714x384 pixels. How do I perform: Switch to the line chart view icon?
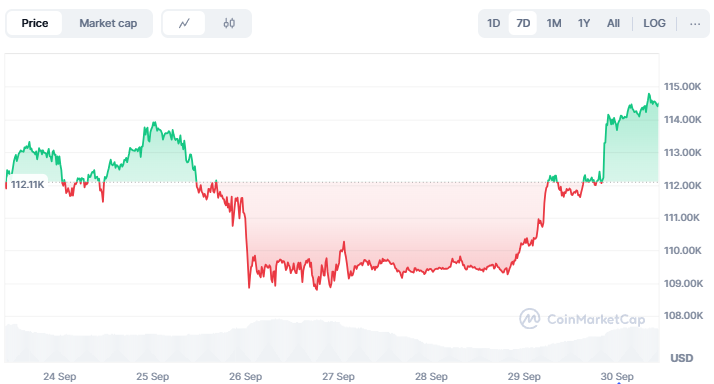click(184, 23)
